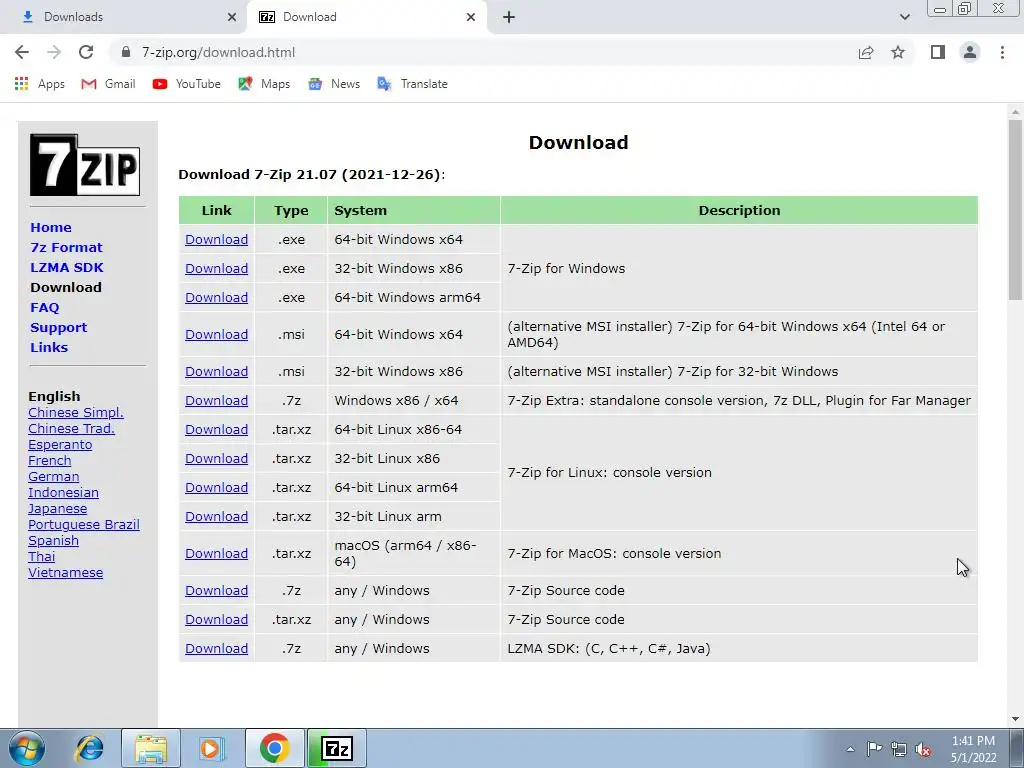Download the .exe for 32-bit Windows x86
This screenshot has width=1024, height=768.
pos(216,268)
